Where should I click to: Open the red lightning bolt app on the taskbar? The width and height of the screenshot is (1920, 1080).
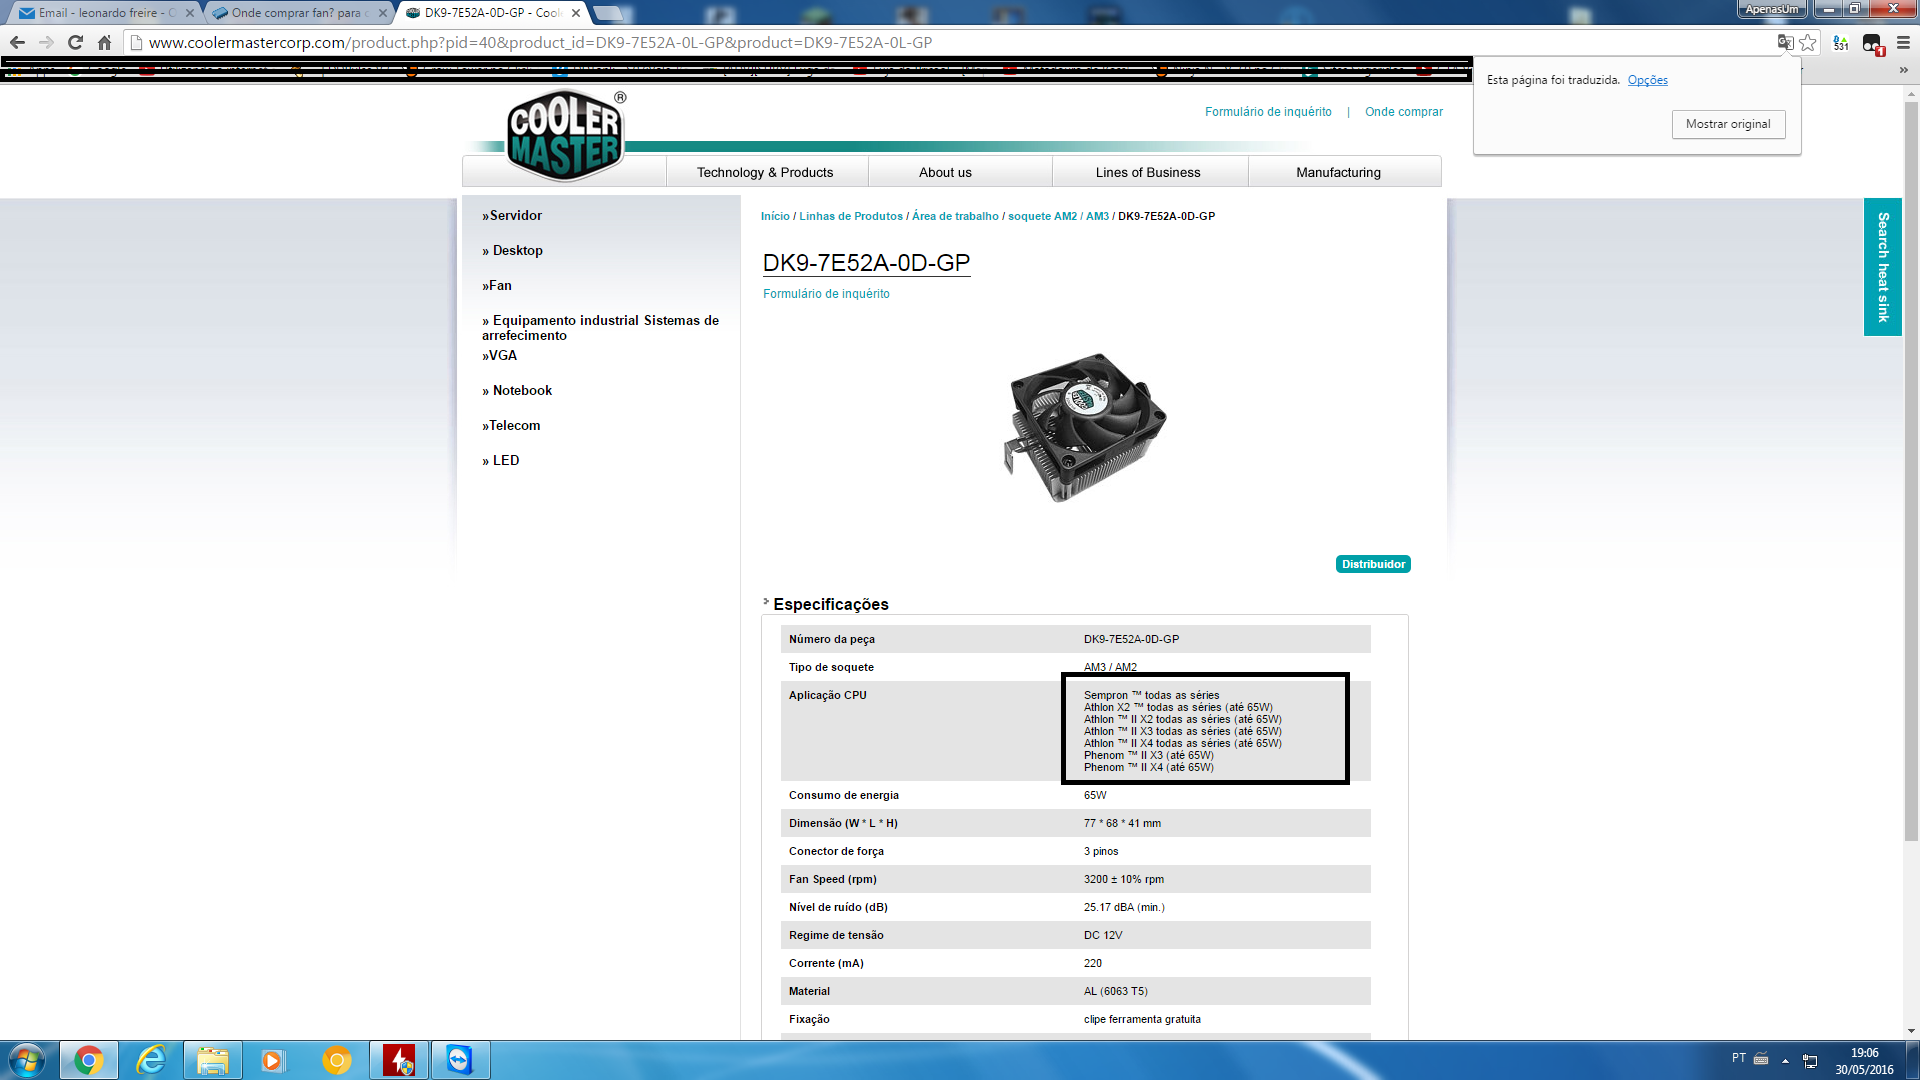point(399,1060)
